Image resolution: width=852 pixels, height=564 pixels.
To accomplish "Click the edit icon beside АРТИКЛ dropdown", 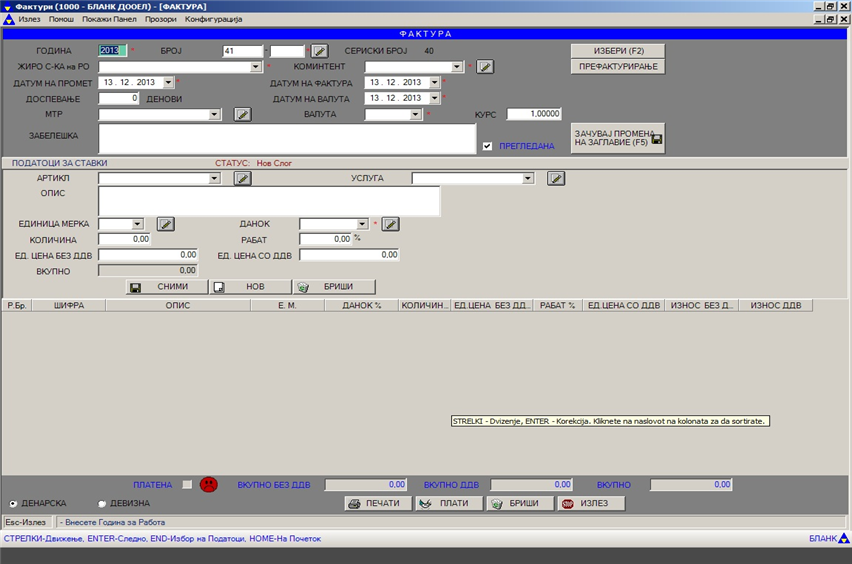I will [x=242, y=179].
